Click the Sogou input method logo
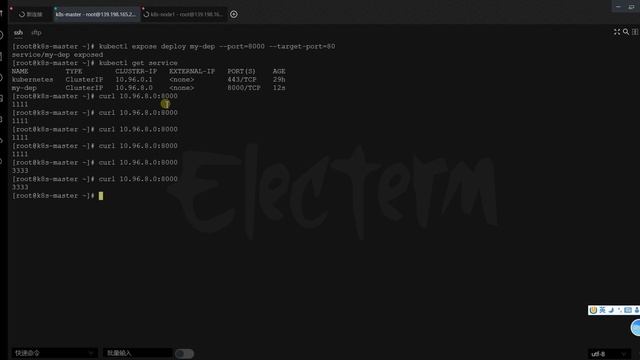640x360 pixels. coord(593,310)
